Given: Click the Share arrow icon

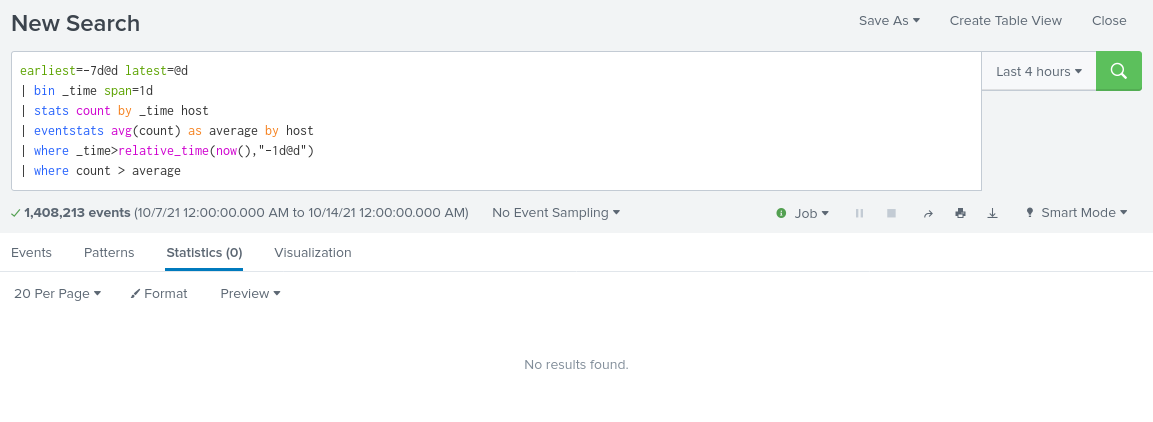Looking at the screenshot, I should 927,213.
